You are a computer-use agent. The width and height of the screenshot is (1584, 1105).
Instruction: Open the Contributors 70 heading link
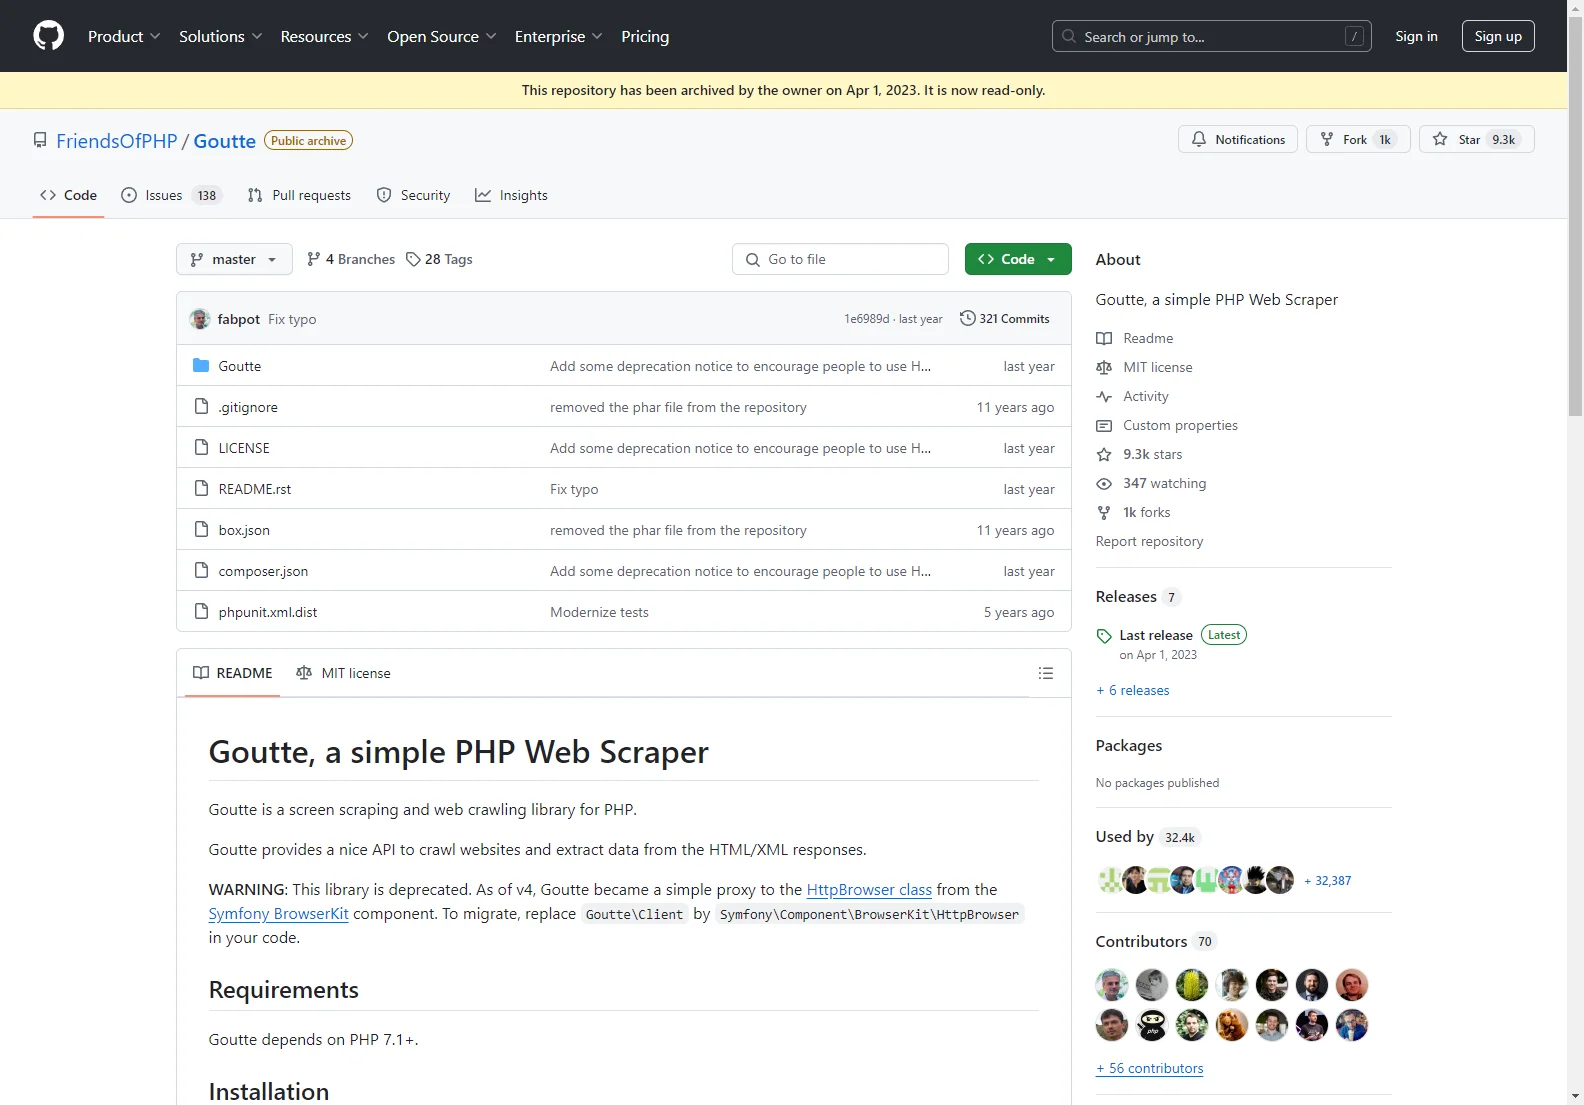click(x=1155, y=942)
